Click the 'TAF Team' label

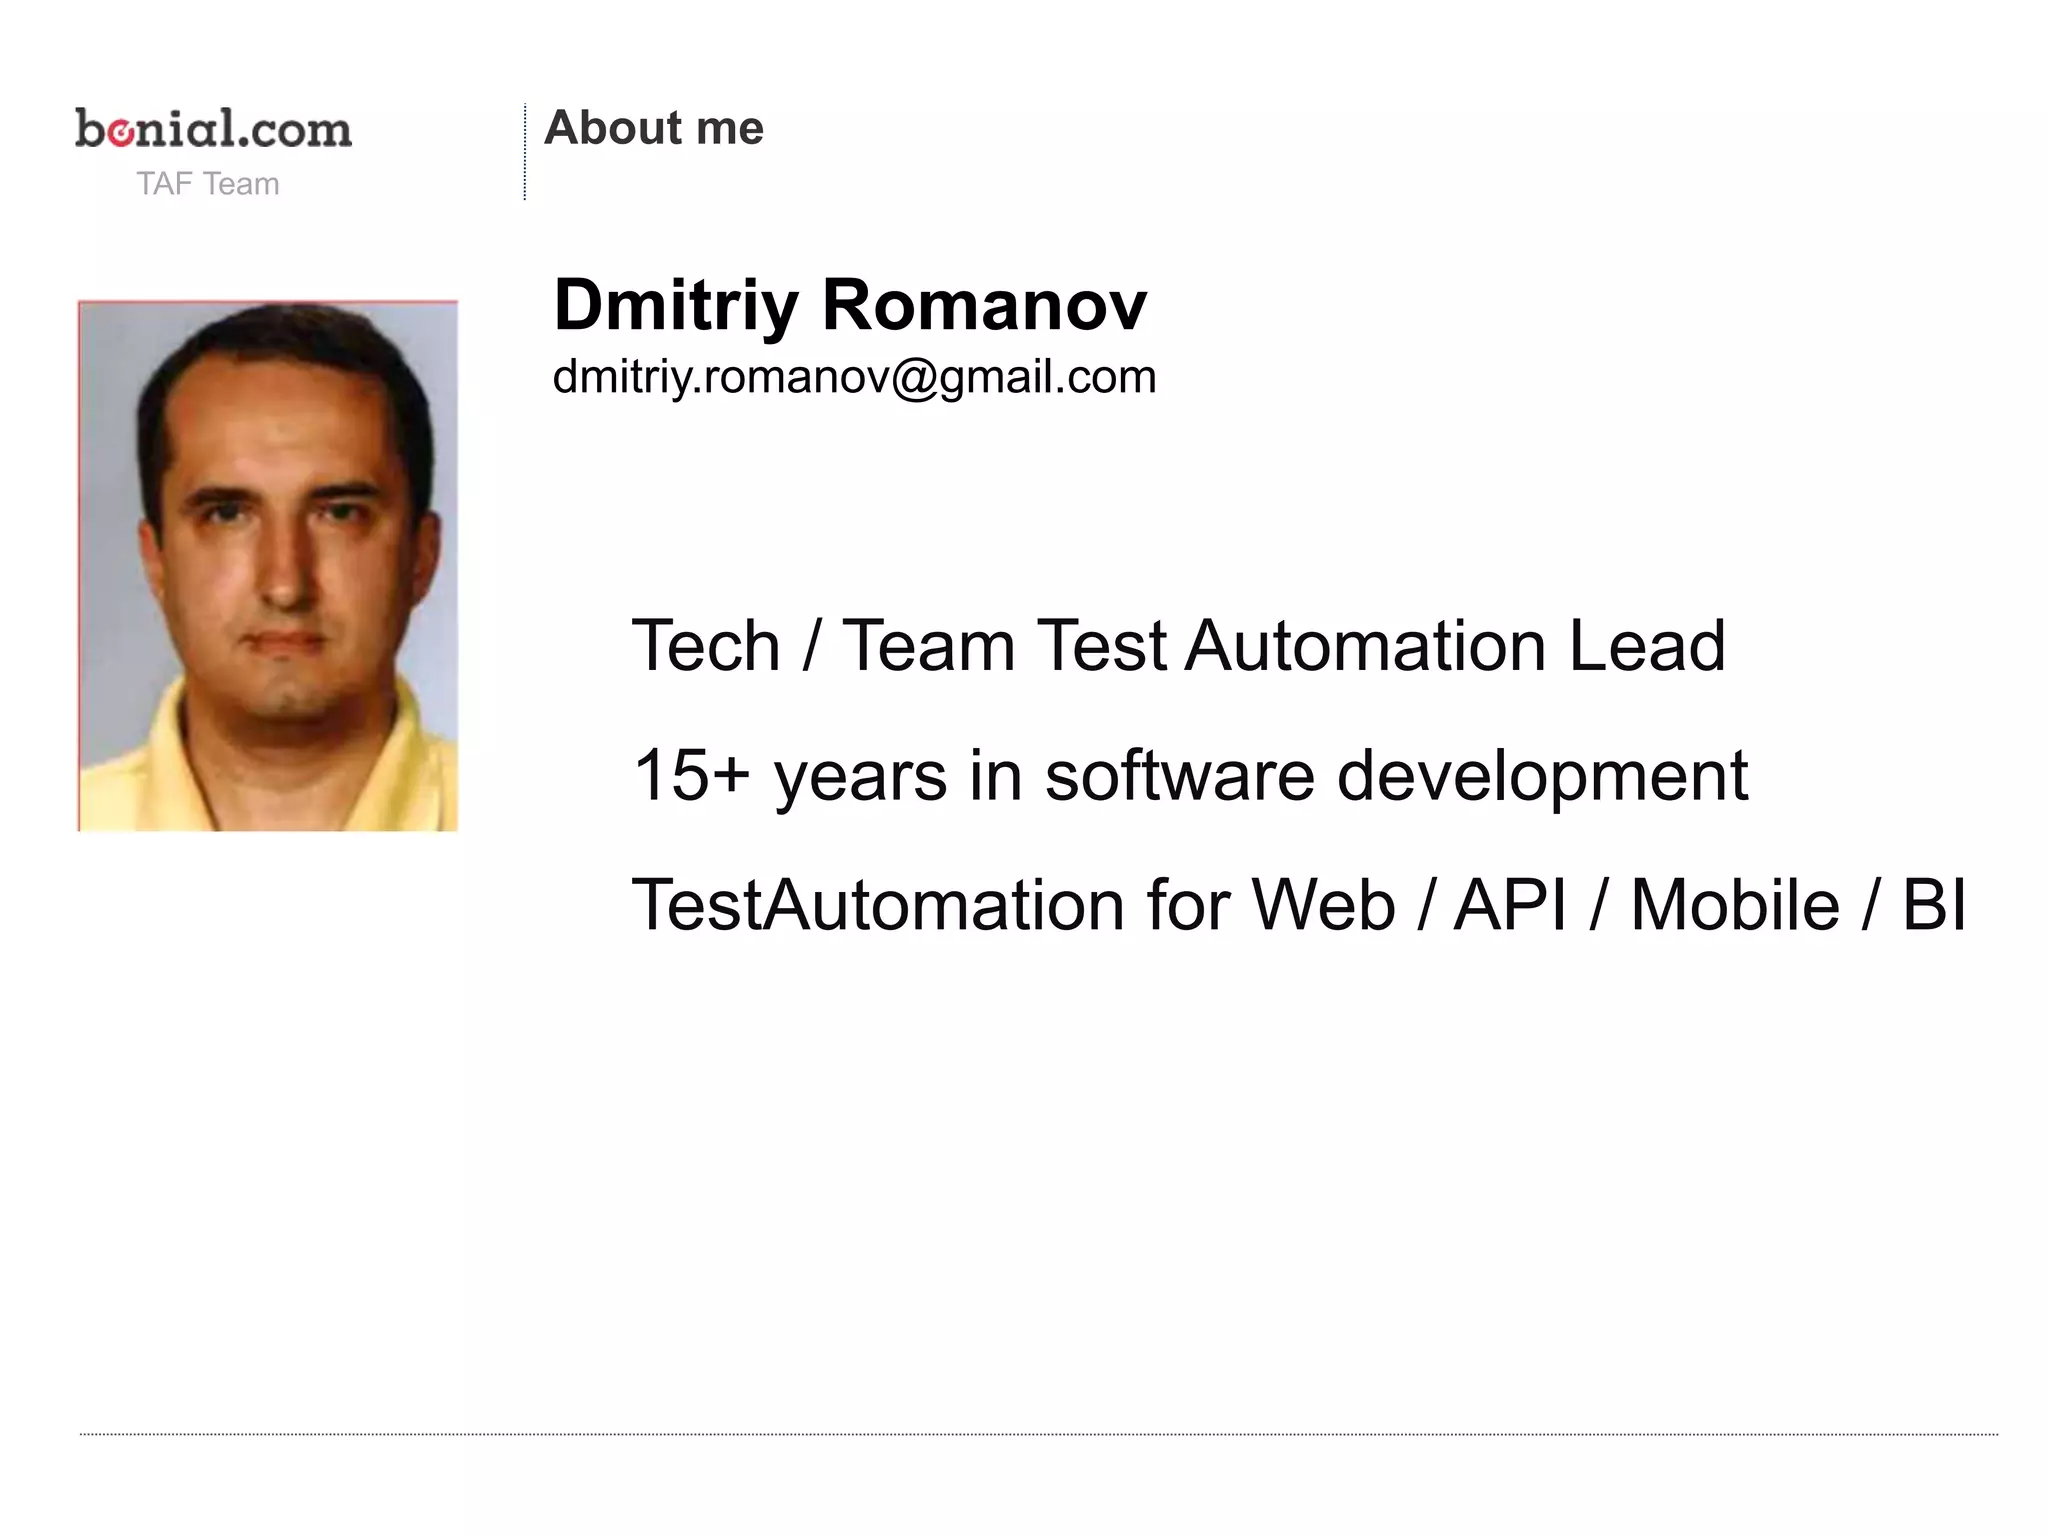(208, 184)
